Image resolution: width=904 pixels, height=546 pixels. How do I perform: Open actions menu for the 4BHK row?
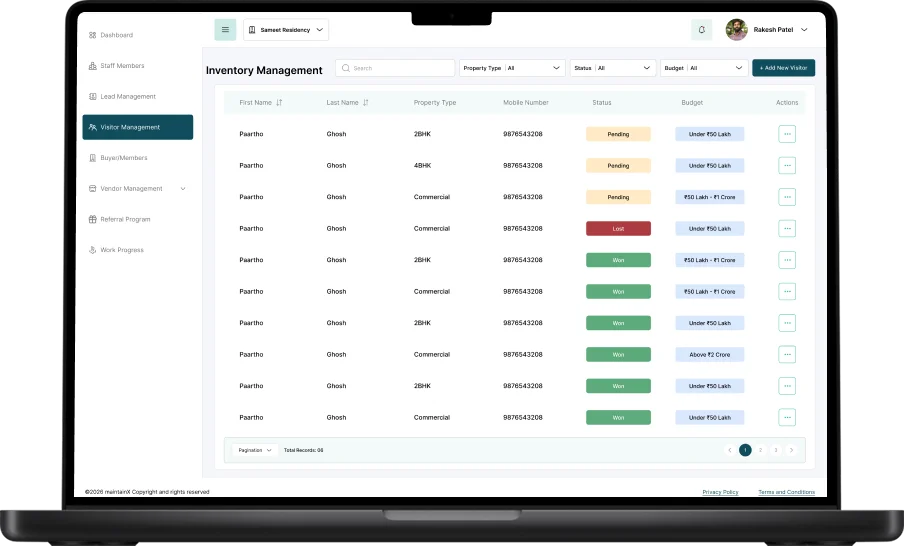click(x=787, y=165)
